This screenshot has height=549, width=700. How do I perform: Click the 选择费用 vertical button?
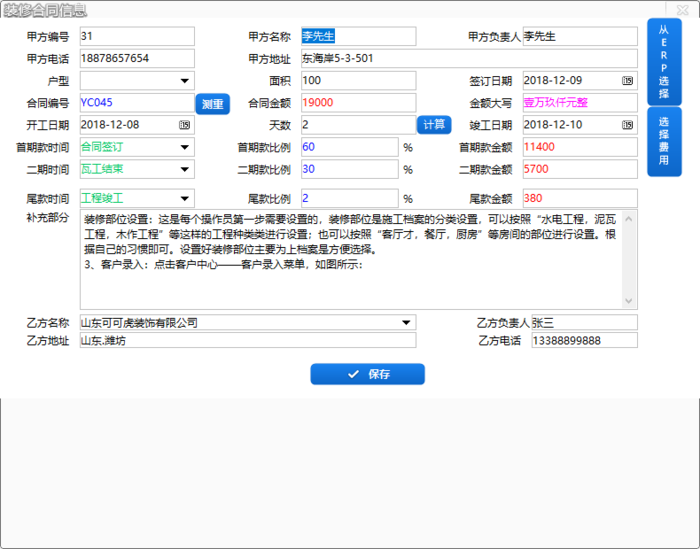tap(664, 141)
